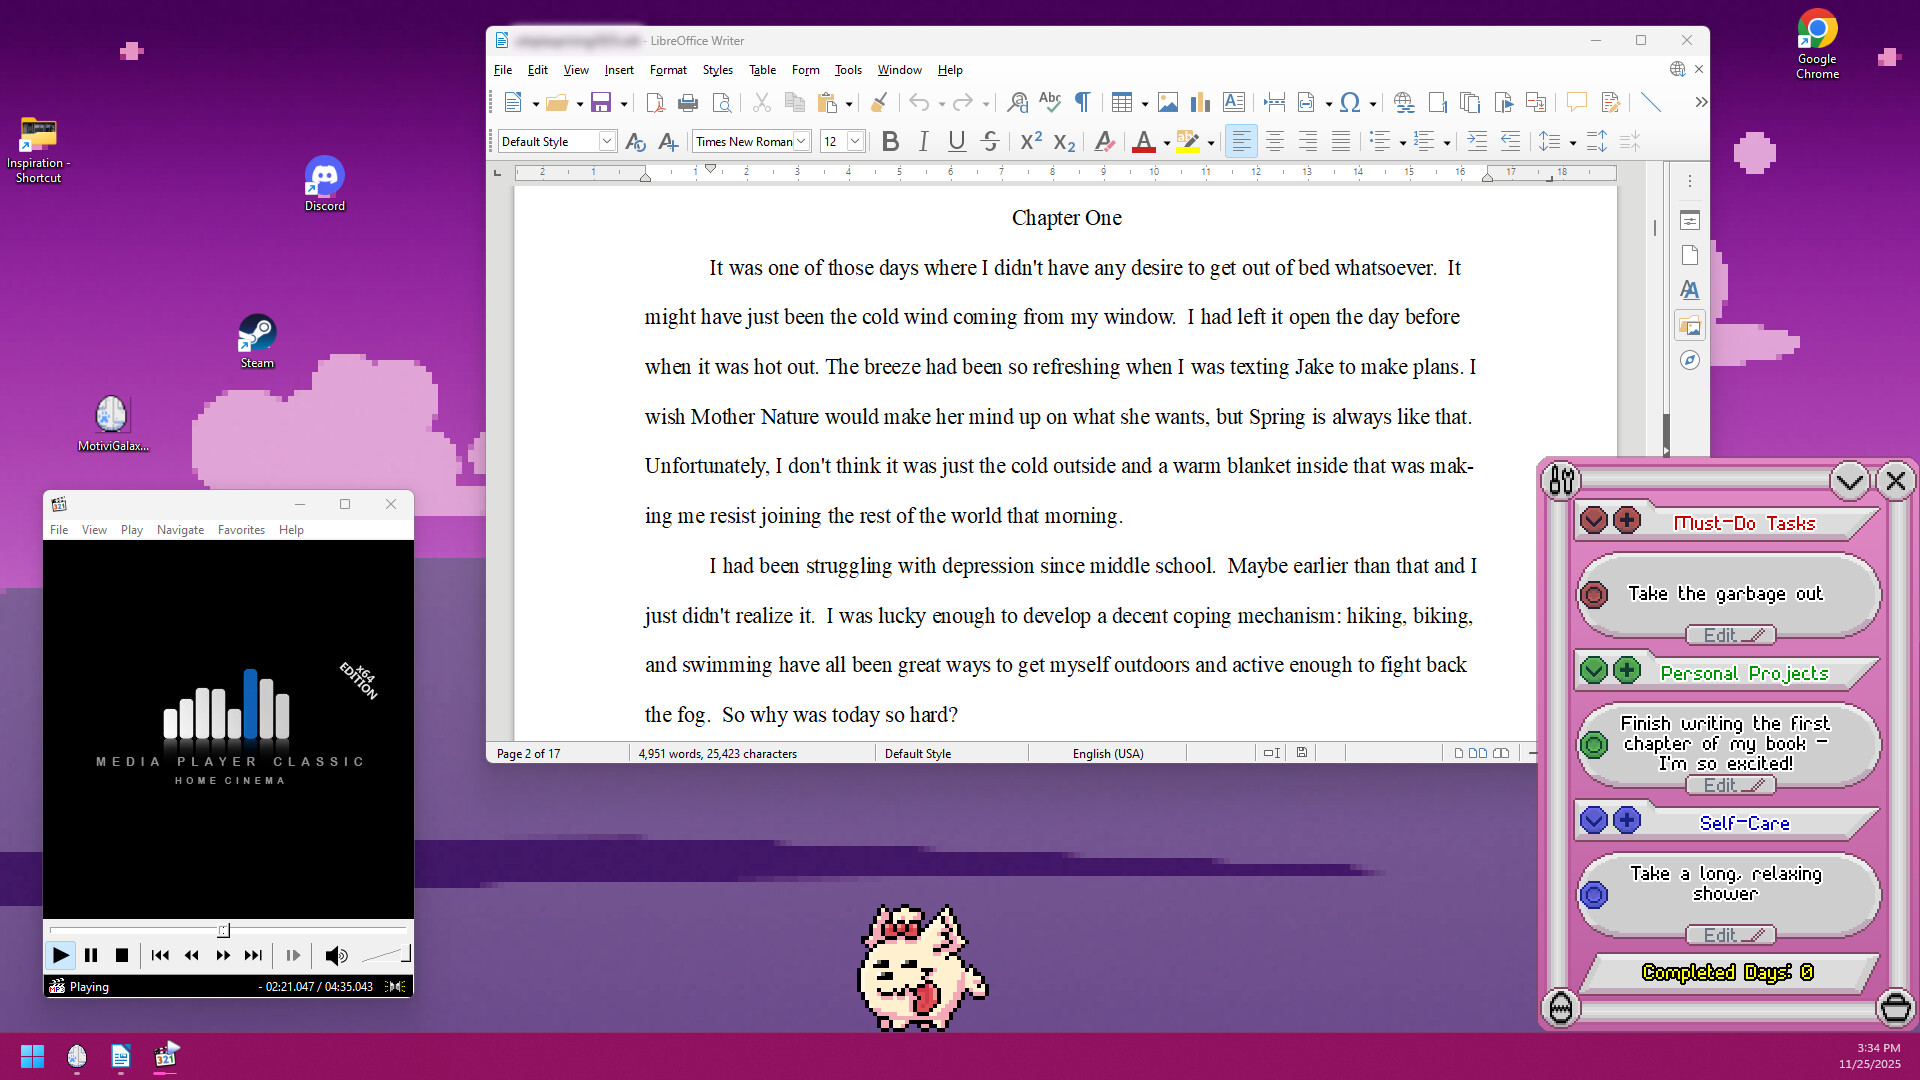Pause the playing media
This screenshot has width=1920, height=1080.
click(x=91, y=955)
